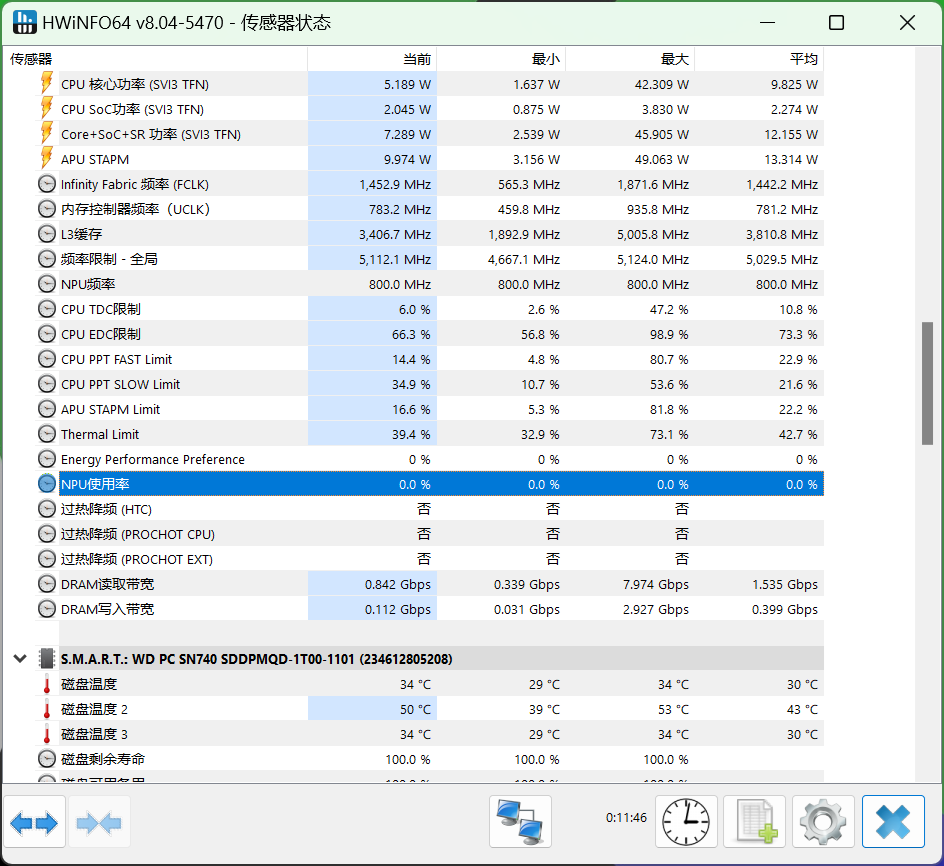Click the 5,005.8 MHz maximum value
This screenshot has height=866, width=944.
[x=653, y=234]
